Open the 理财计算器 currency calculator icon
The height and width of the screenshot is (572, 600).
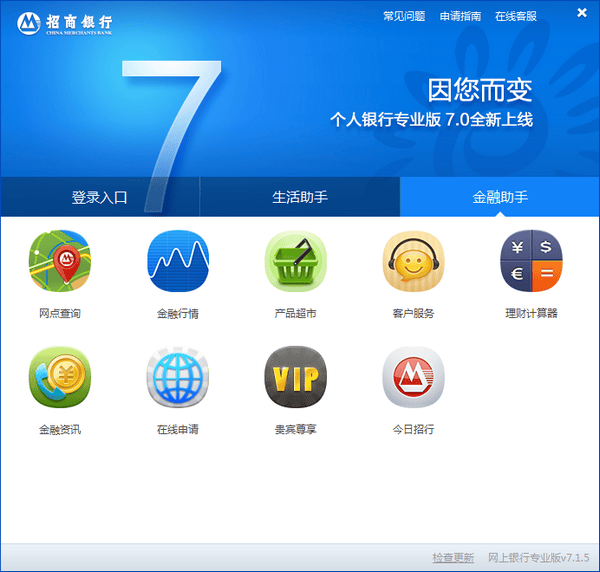pyautogui.click(x=531, y=262)
